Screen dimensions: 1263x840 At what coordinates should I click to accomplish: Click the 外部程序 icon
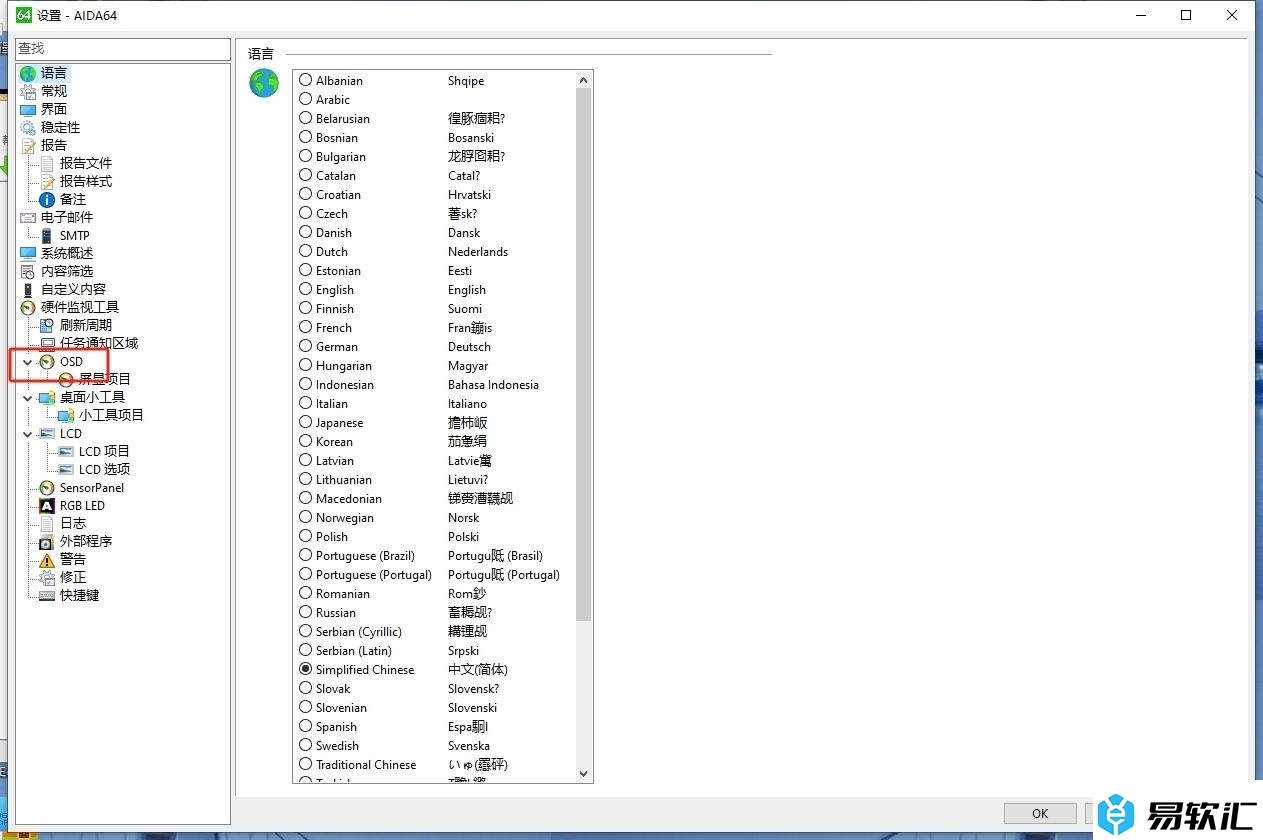click(x=47, y=541)
